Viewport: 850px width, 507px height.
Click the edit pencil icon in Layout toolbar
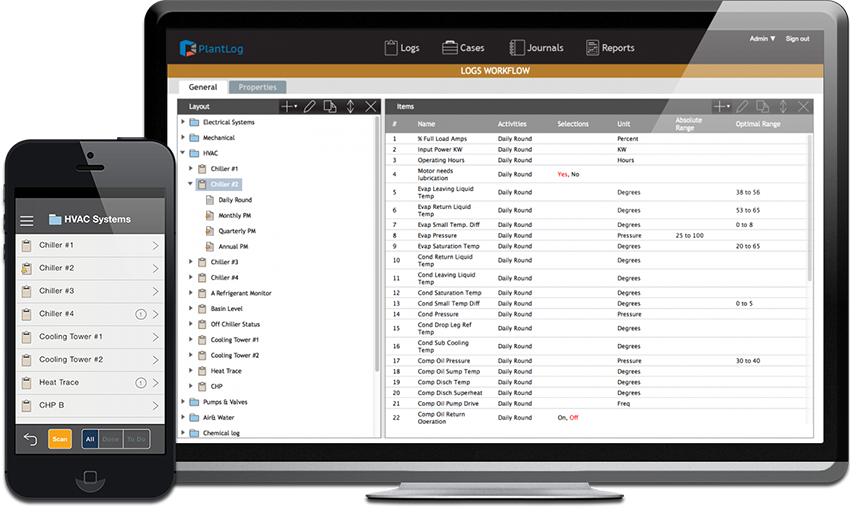tap(310, 106)
